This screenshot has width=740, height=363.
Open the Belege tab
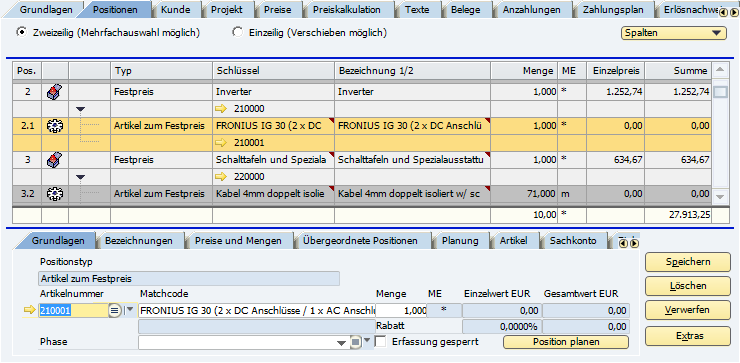click(465, 9)
